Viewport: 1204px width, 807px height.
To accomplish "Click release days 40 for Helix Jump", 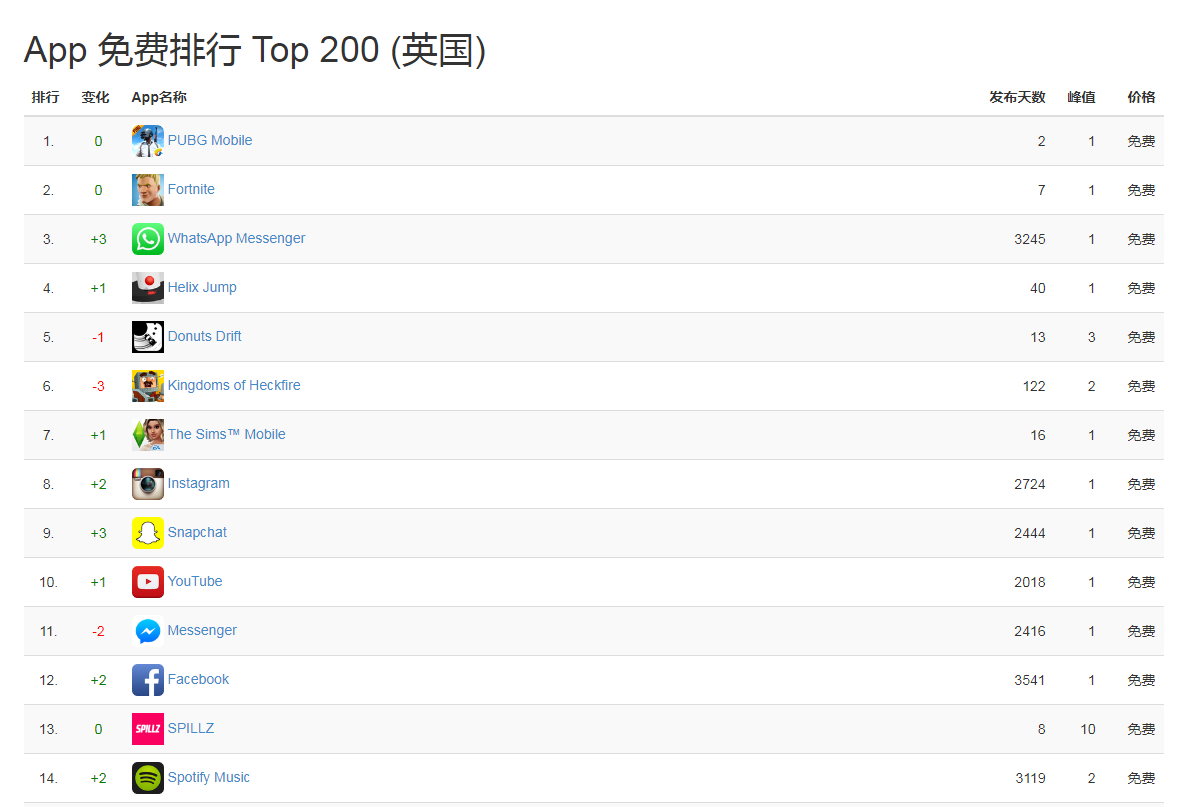I will 1038,288.
